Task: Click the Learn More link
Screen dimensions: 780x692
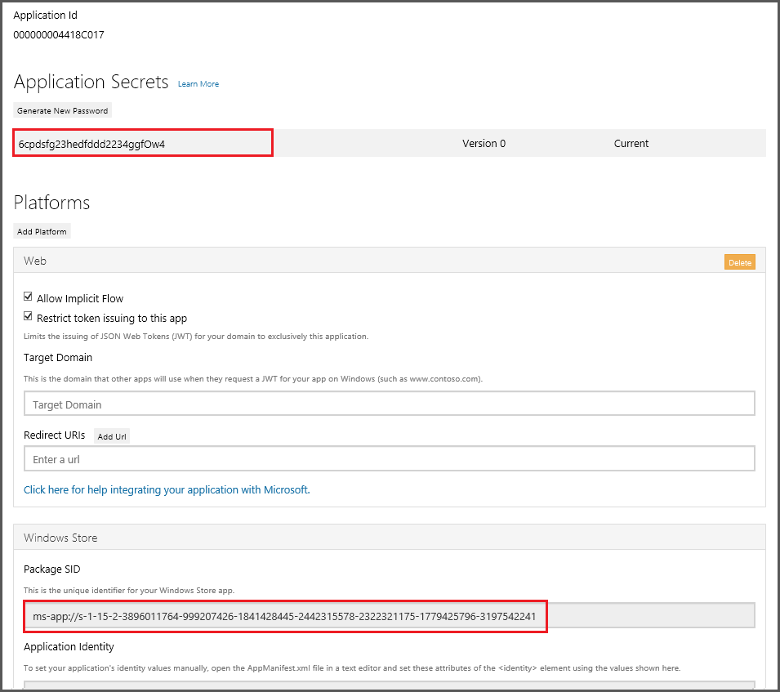Action: point(198,84)
